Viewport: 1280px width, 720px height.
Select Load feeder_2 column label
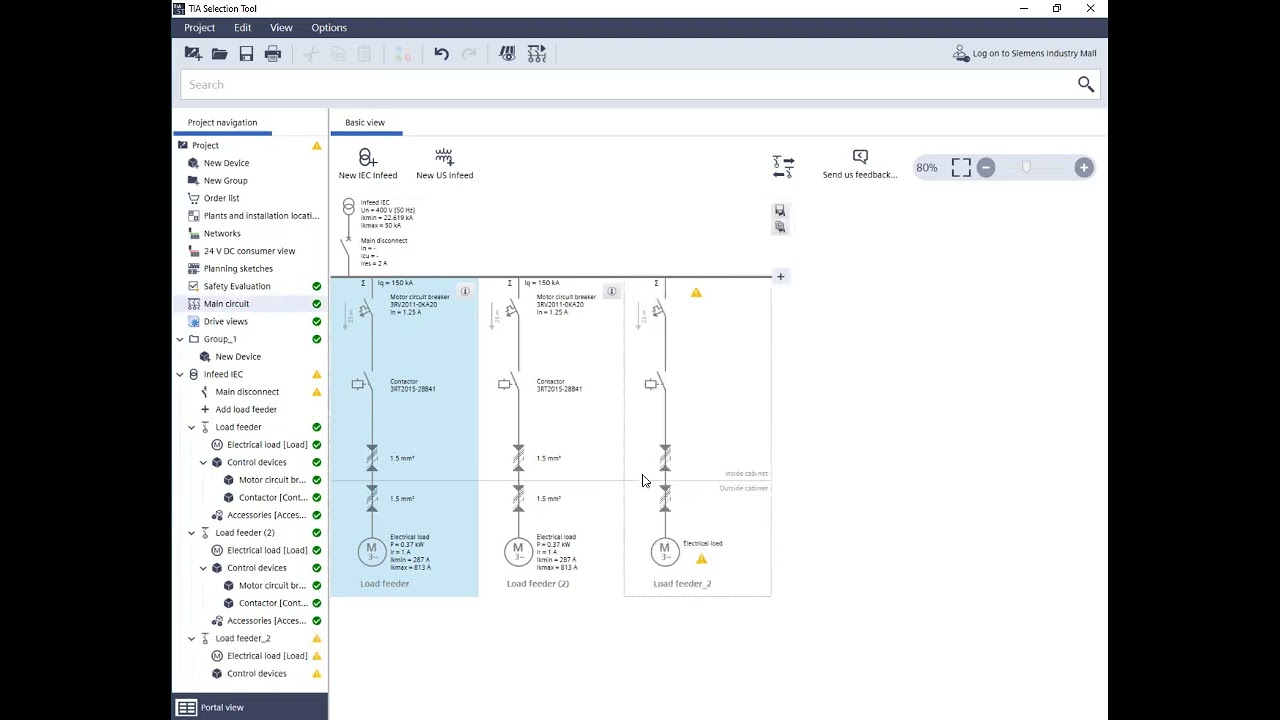click(x=682, y=584)
